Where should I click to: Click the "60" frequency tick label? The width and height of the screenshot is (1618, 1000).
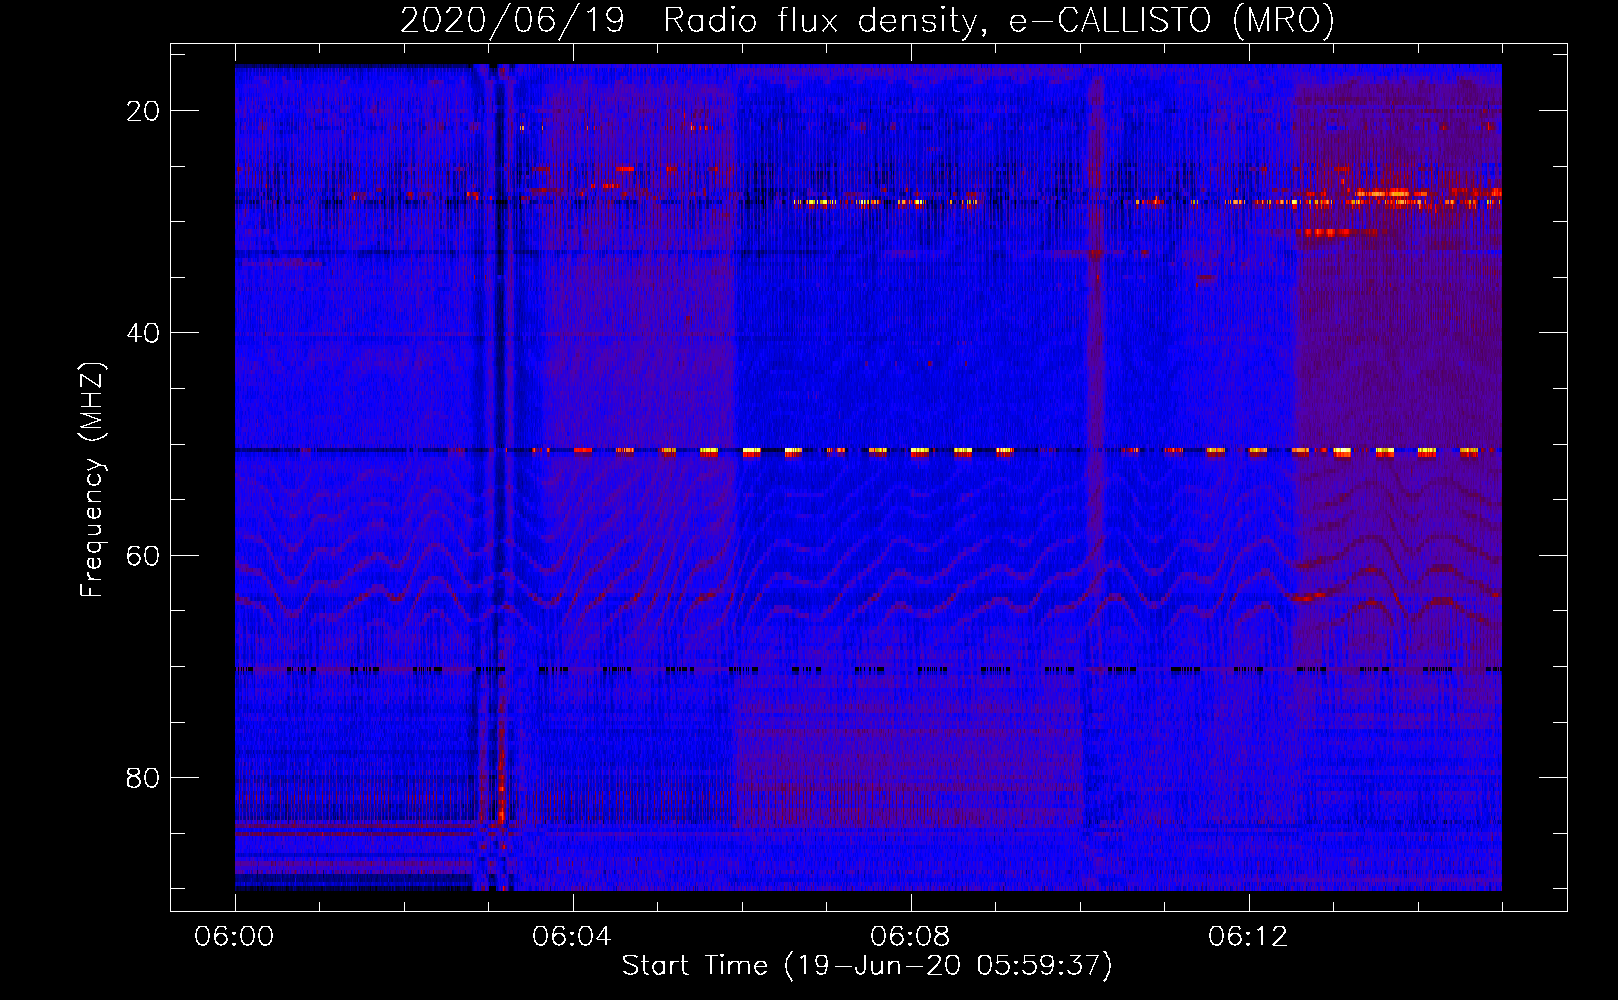coord(144,555)
